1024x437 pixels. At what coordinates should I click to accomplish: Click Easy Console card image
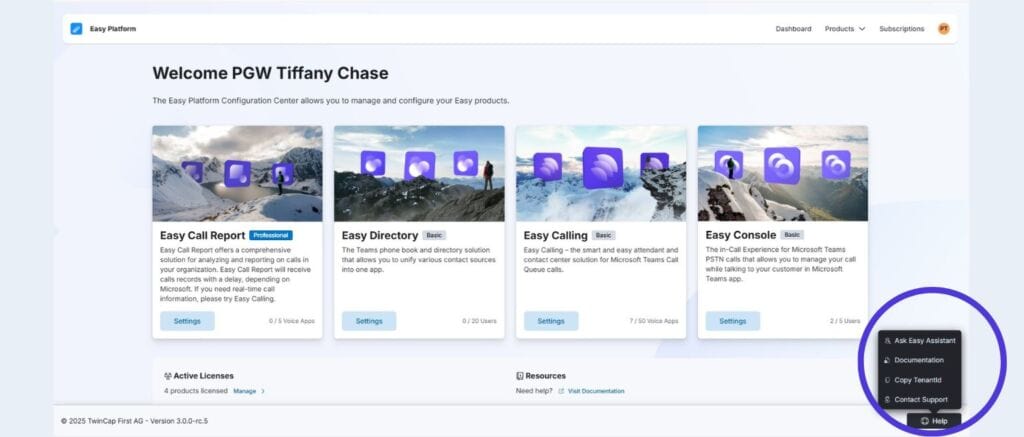tap(783, 173)
